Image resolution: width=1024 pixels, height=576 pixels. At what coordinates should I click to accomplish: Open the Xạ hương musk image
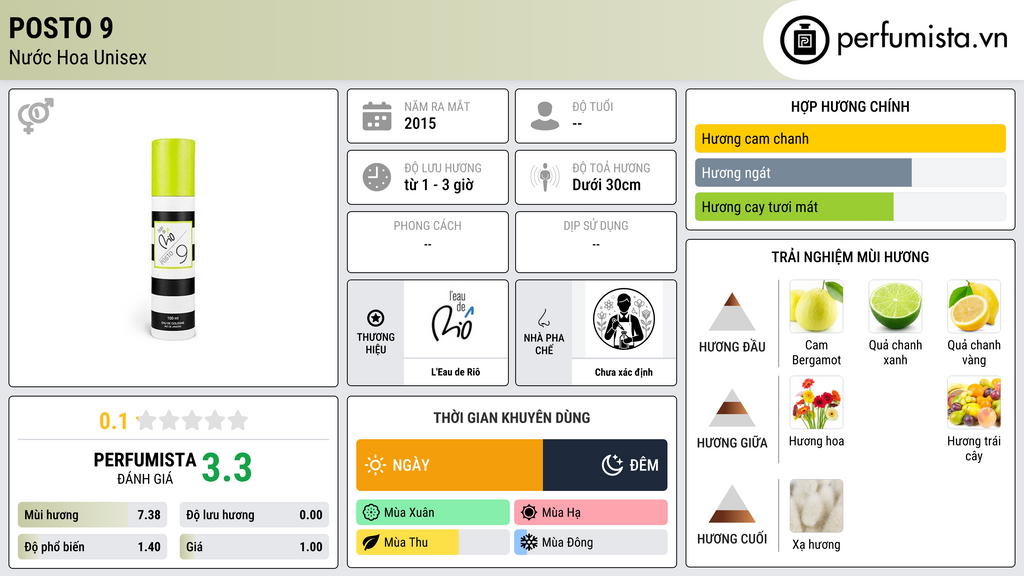tap(816, 506)
